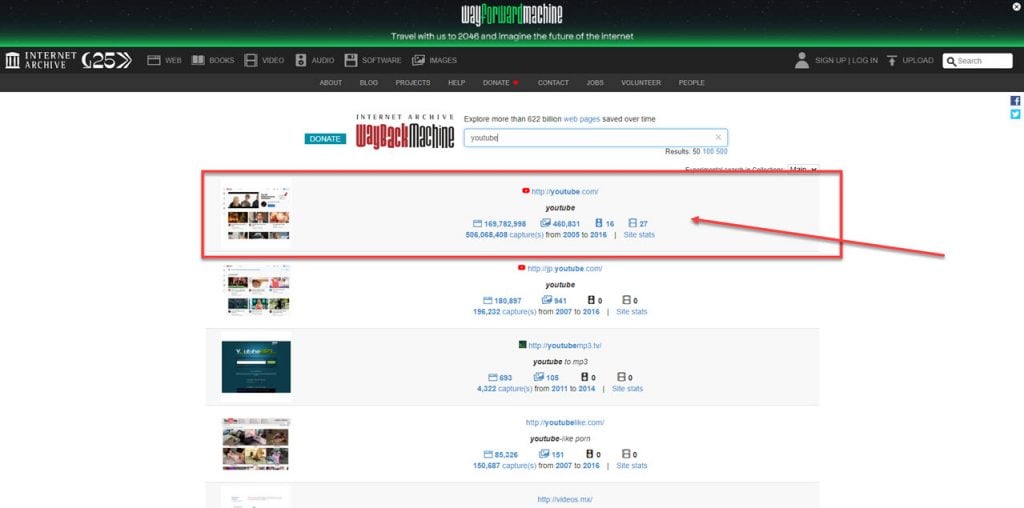Show 500 results per page
This screenshot has width=1024, height=508.
[x=722, y=151]
